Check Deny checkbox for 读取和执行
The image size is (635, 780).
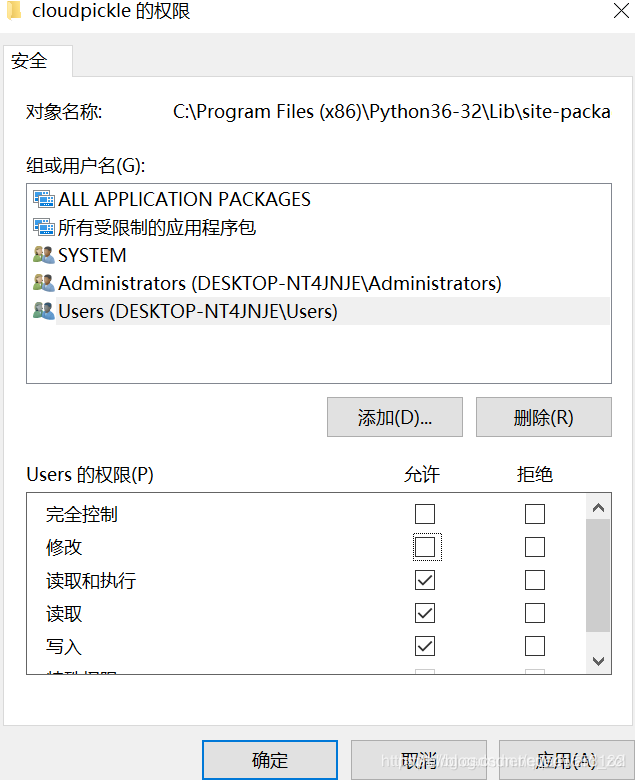pos(535,580)
